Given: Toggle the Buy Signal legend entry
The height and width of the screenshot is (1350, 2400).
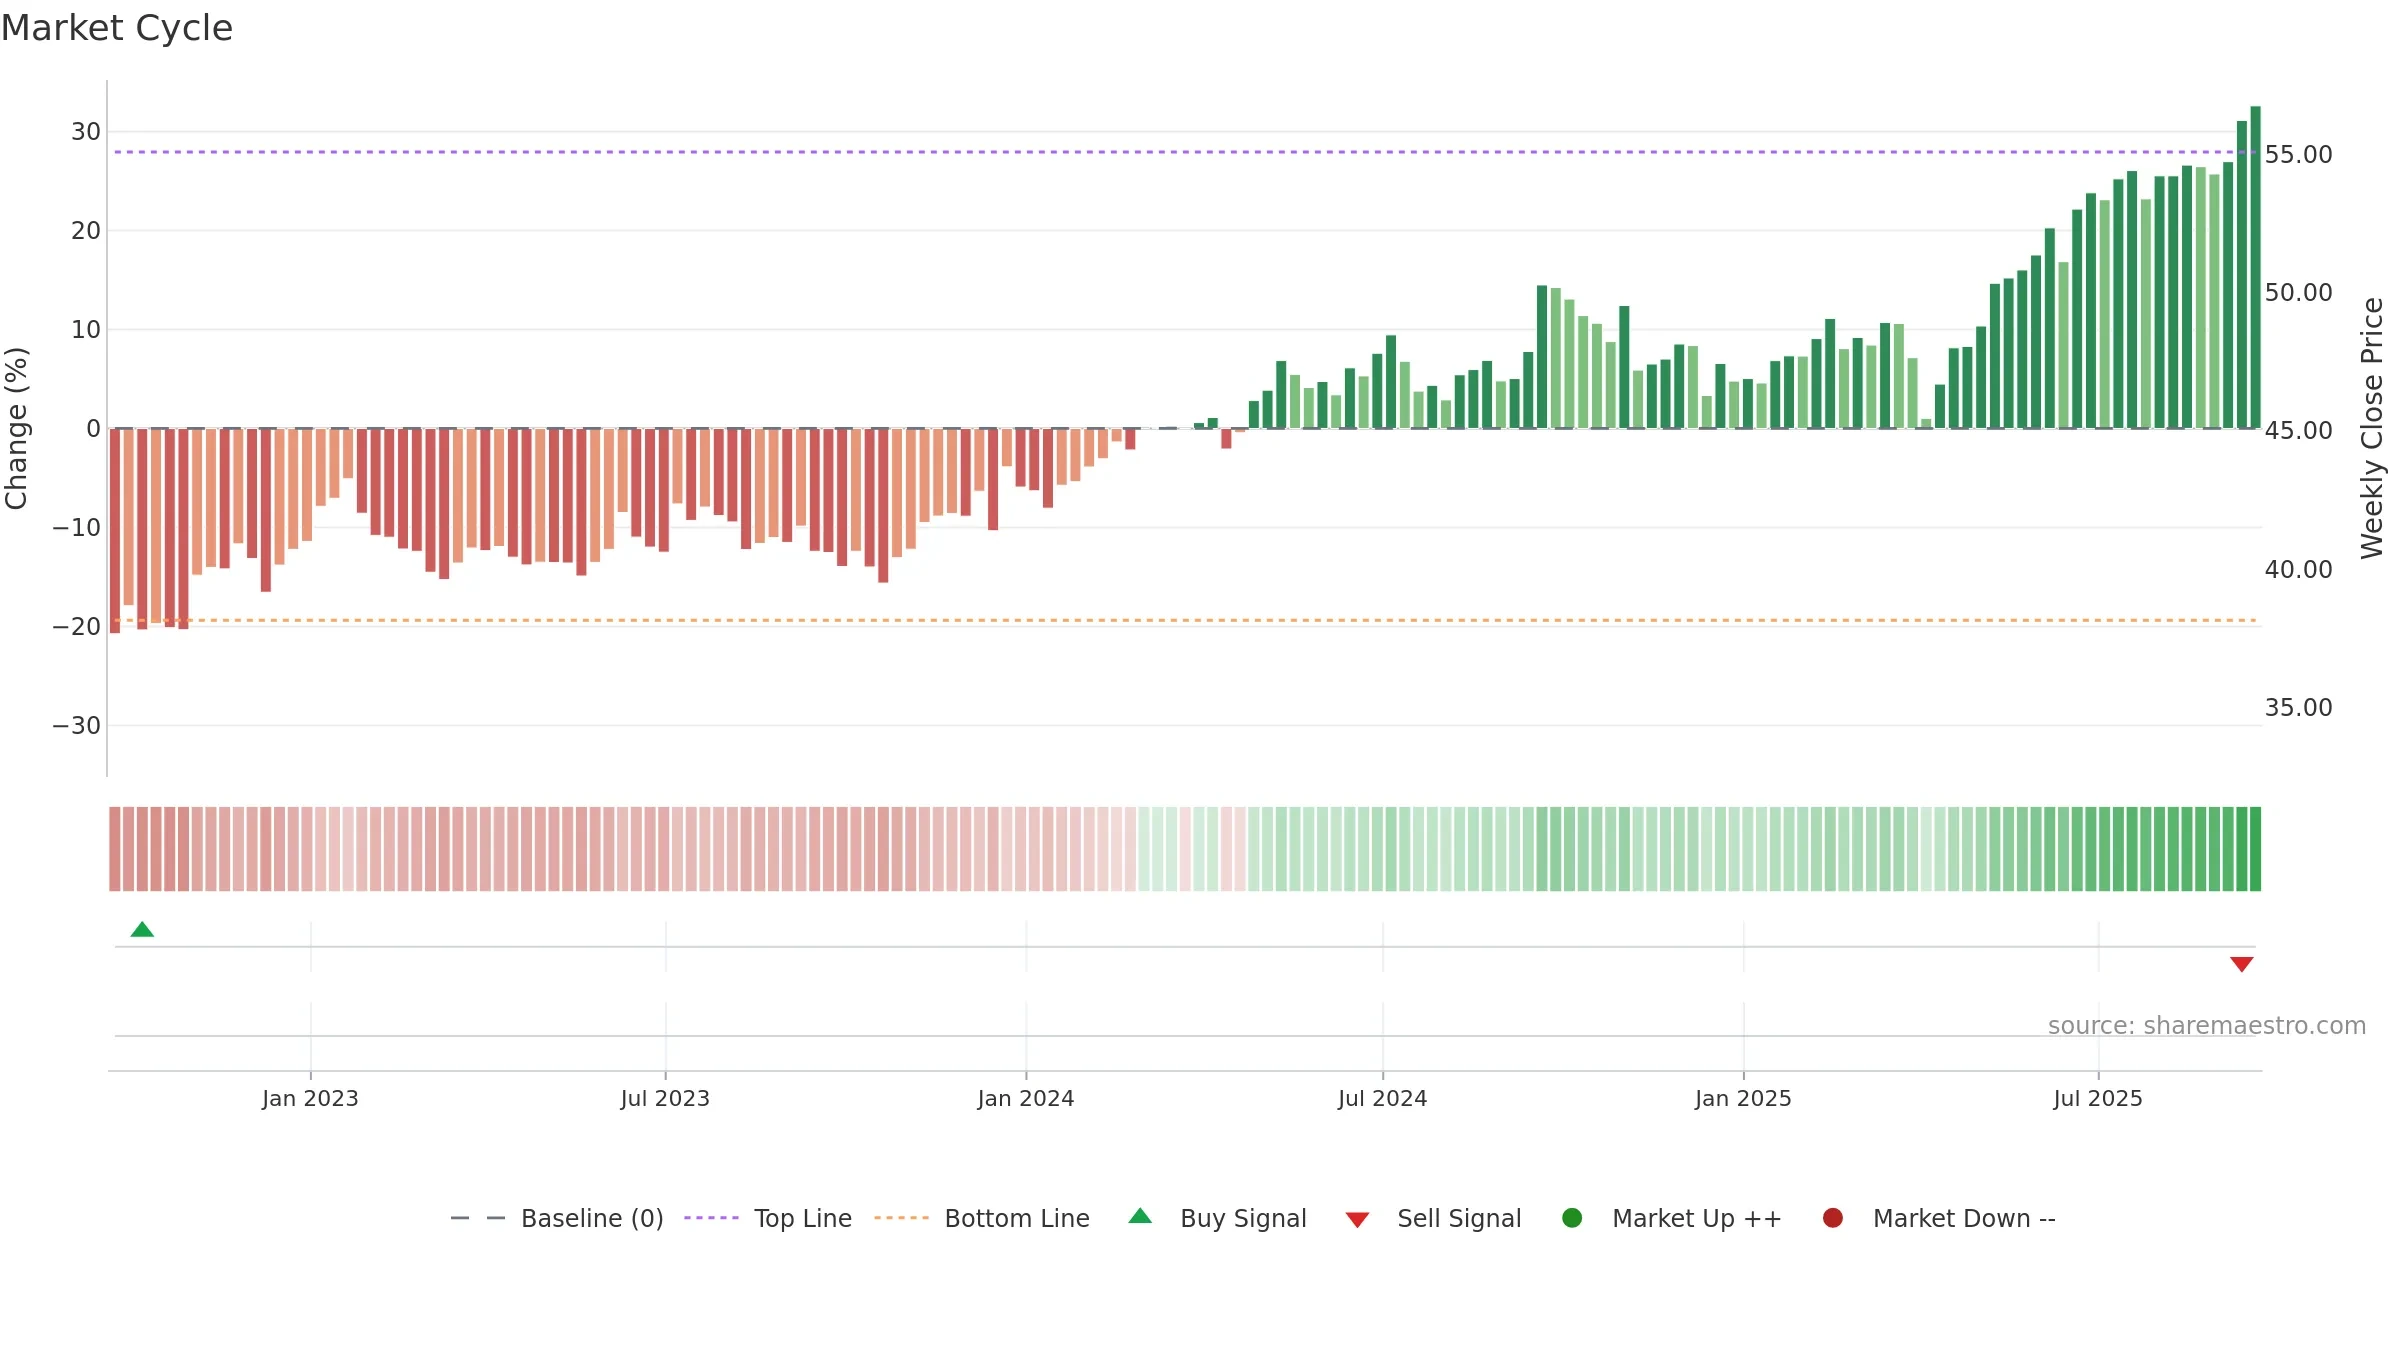Looking at the screenshot, I should point(1217,1218).
